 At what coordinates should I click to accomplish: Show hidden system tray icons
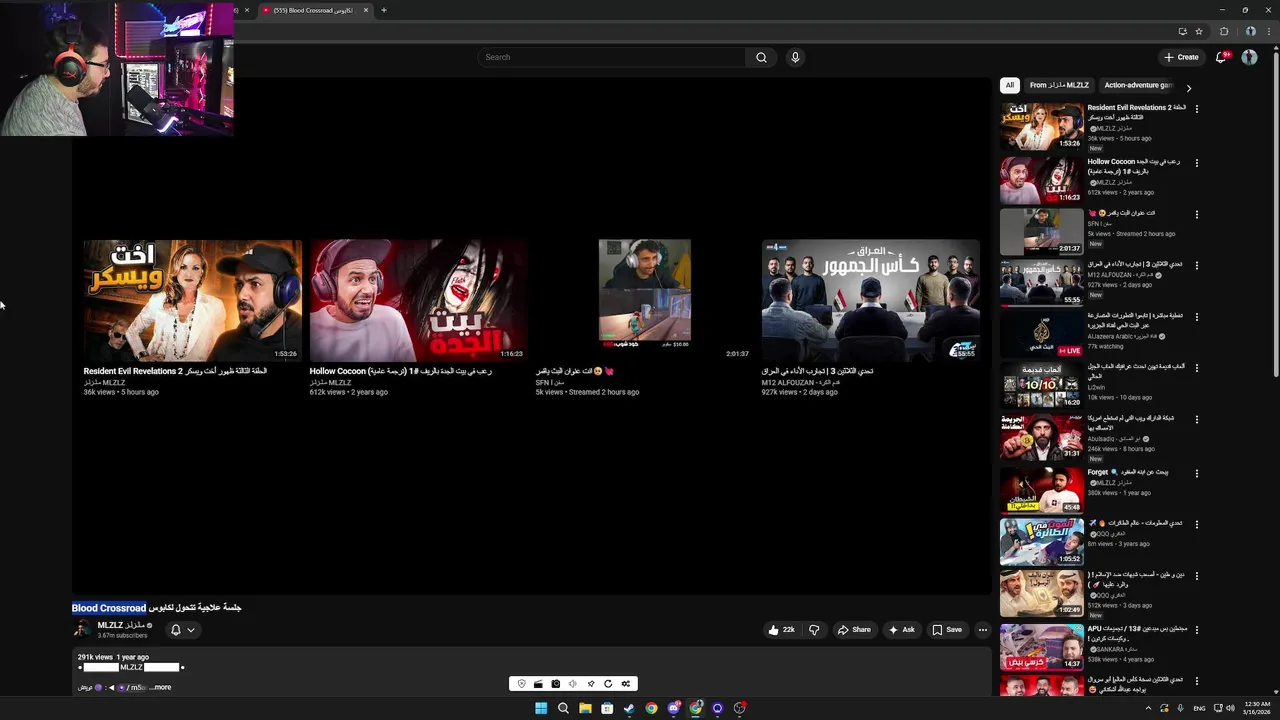coord(1147,708)
